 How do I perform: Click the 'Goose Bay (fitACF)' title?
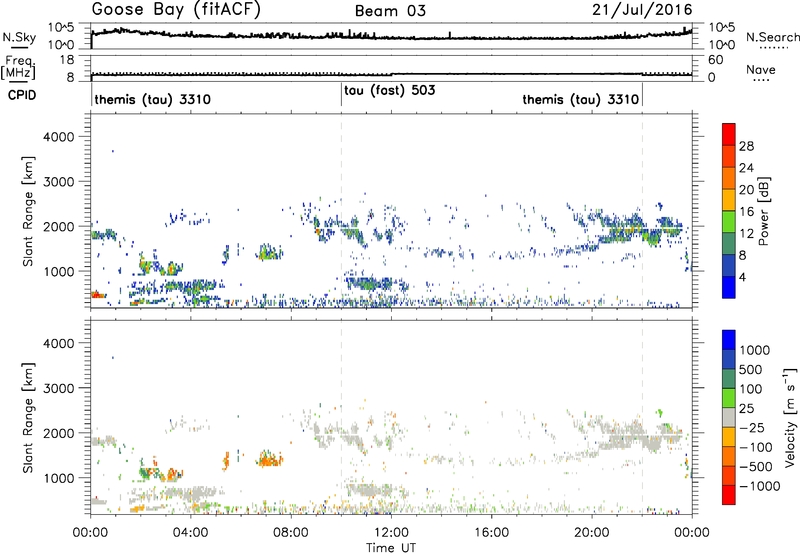(176, 10)
